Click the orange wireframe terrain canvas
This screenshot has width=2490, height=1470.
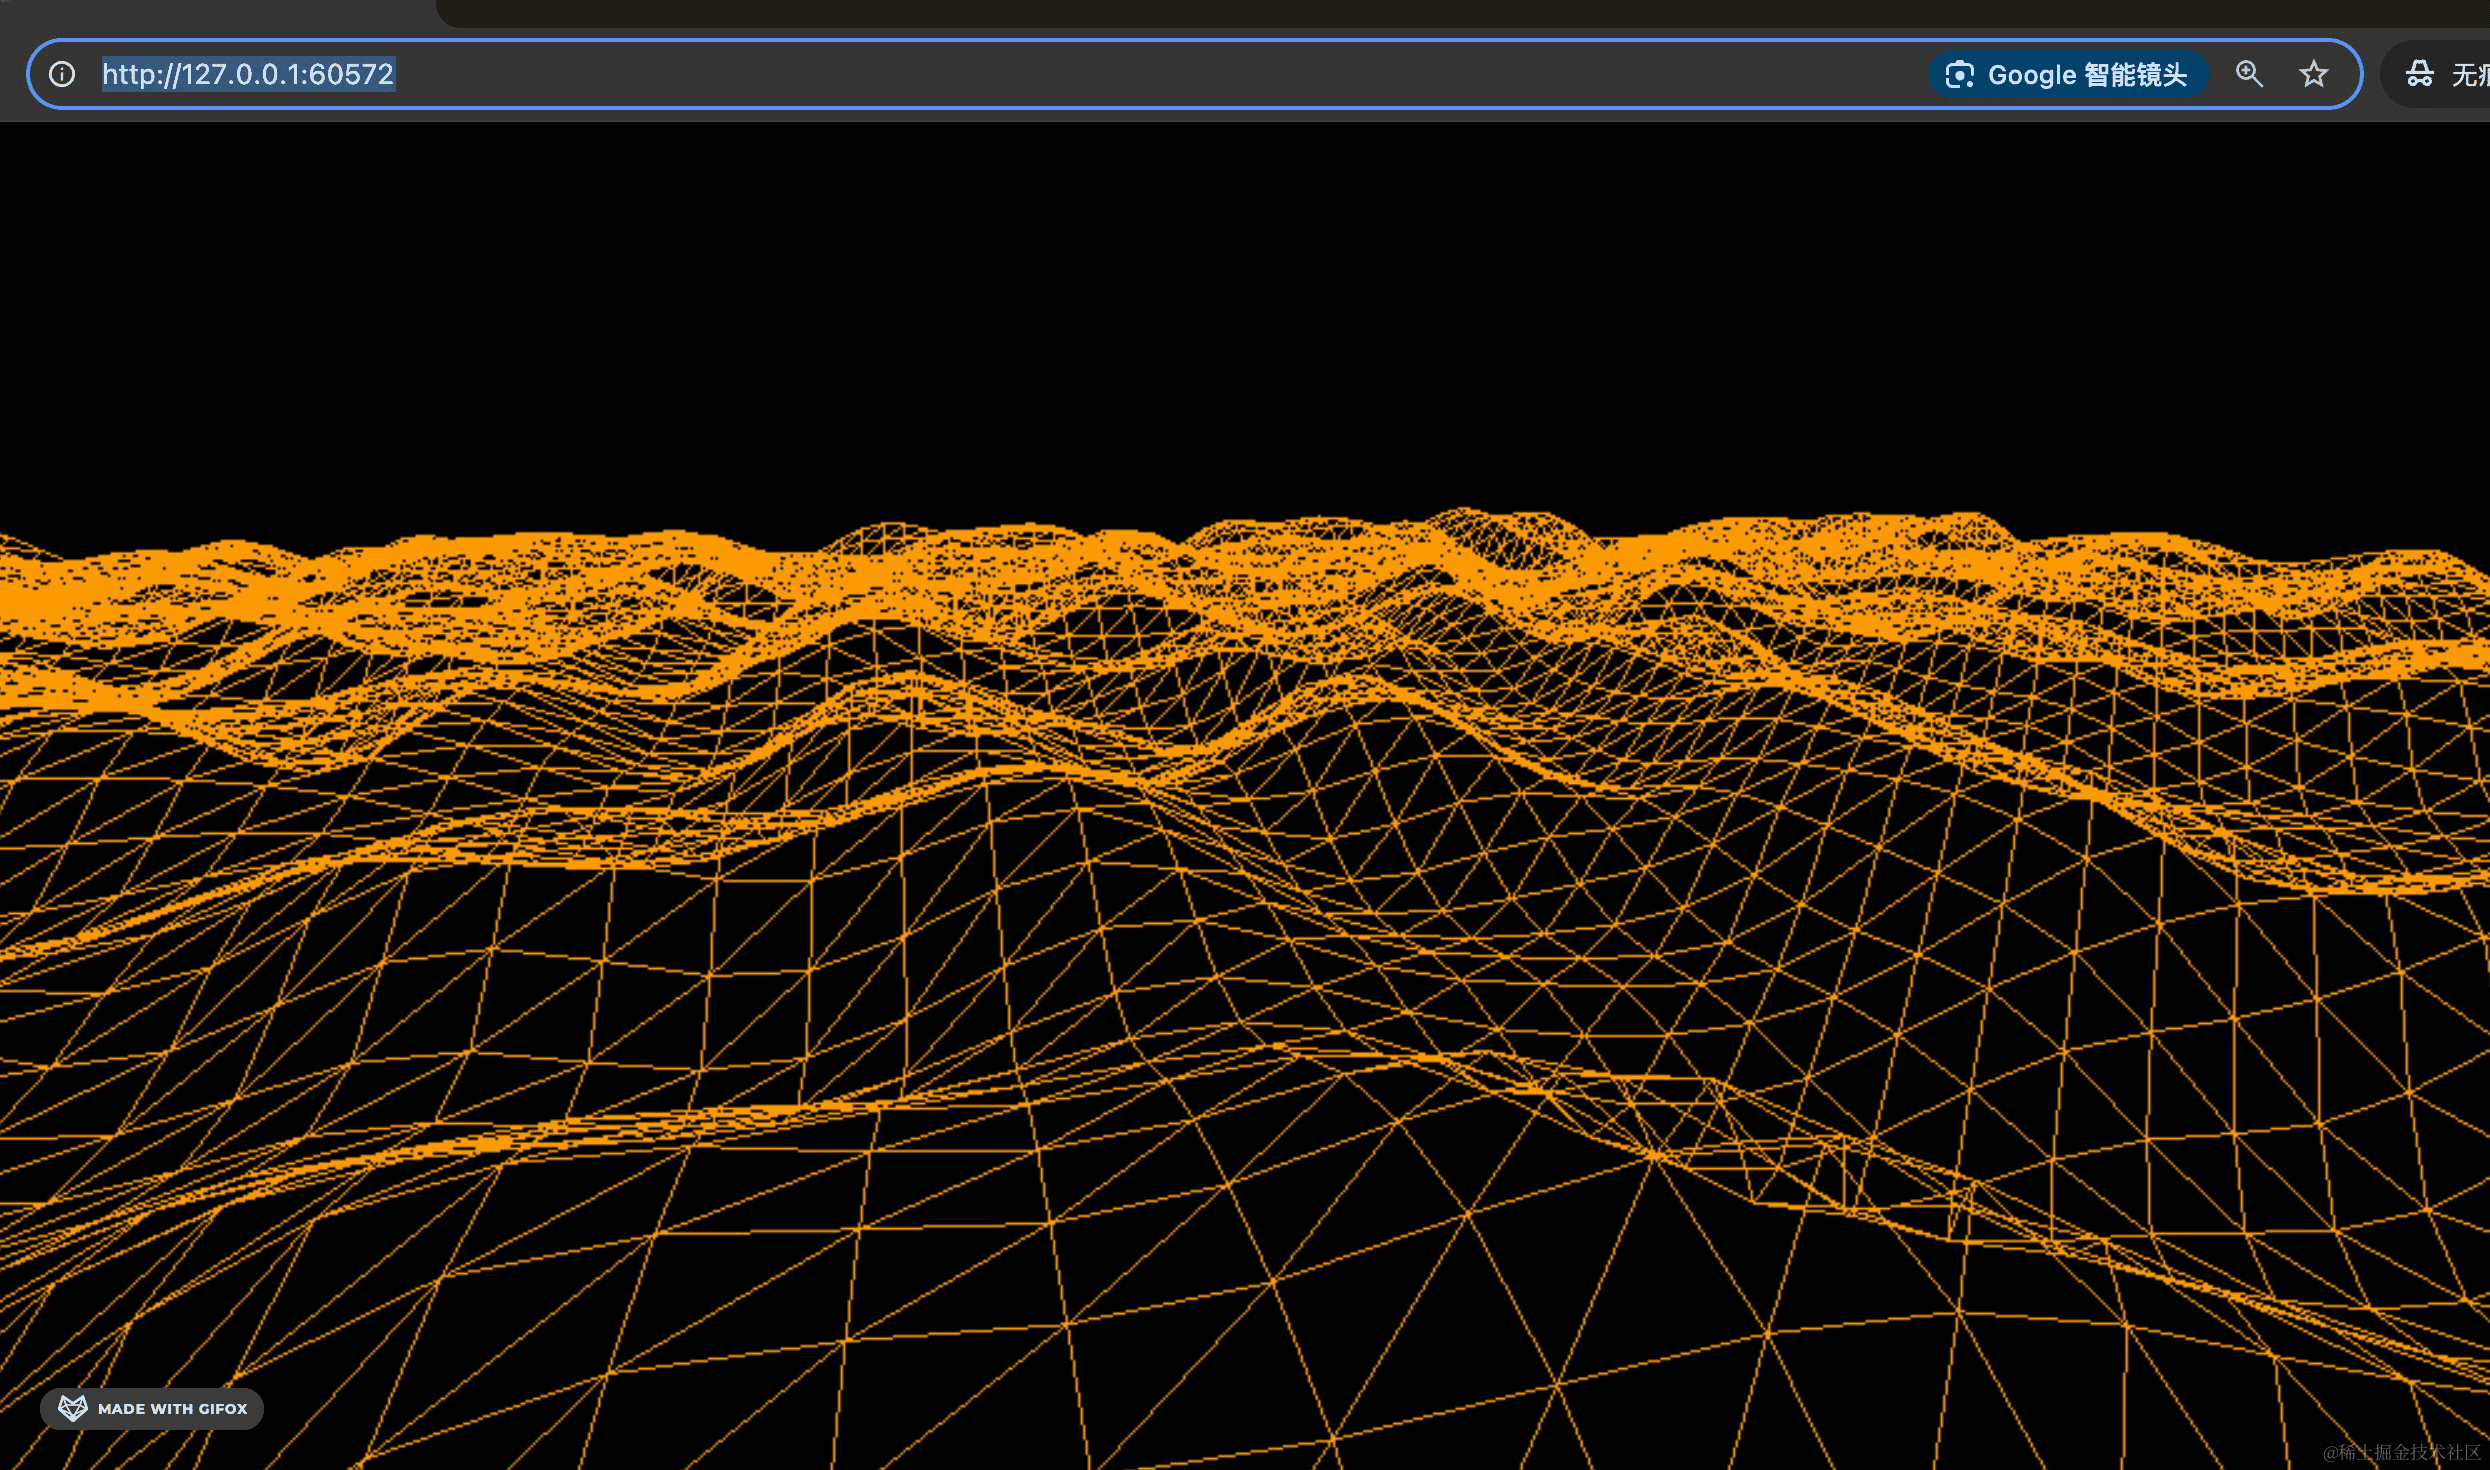[x=1245, y=796]
